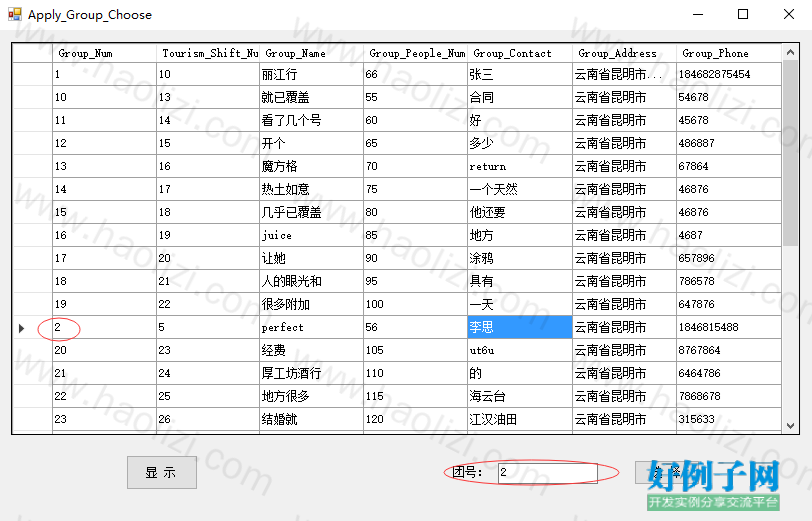Select the 魔方格 group name cell
The width and height of the screenshot is (812, 521).
tap(312, 166)
